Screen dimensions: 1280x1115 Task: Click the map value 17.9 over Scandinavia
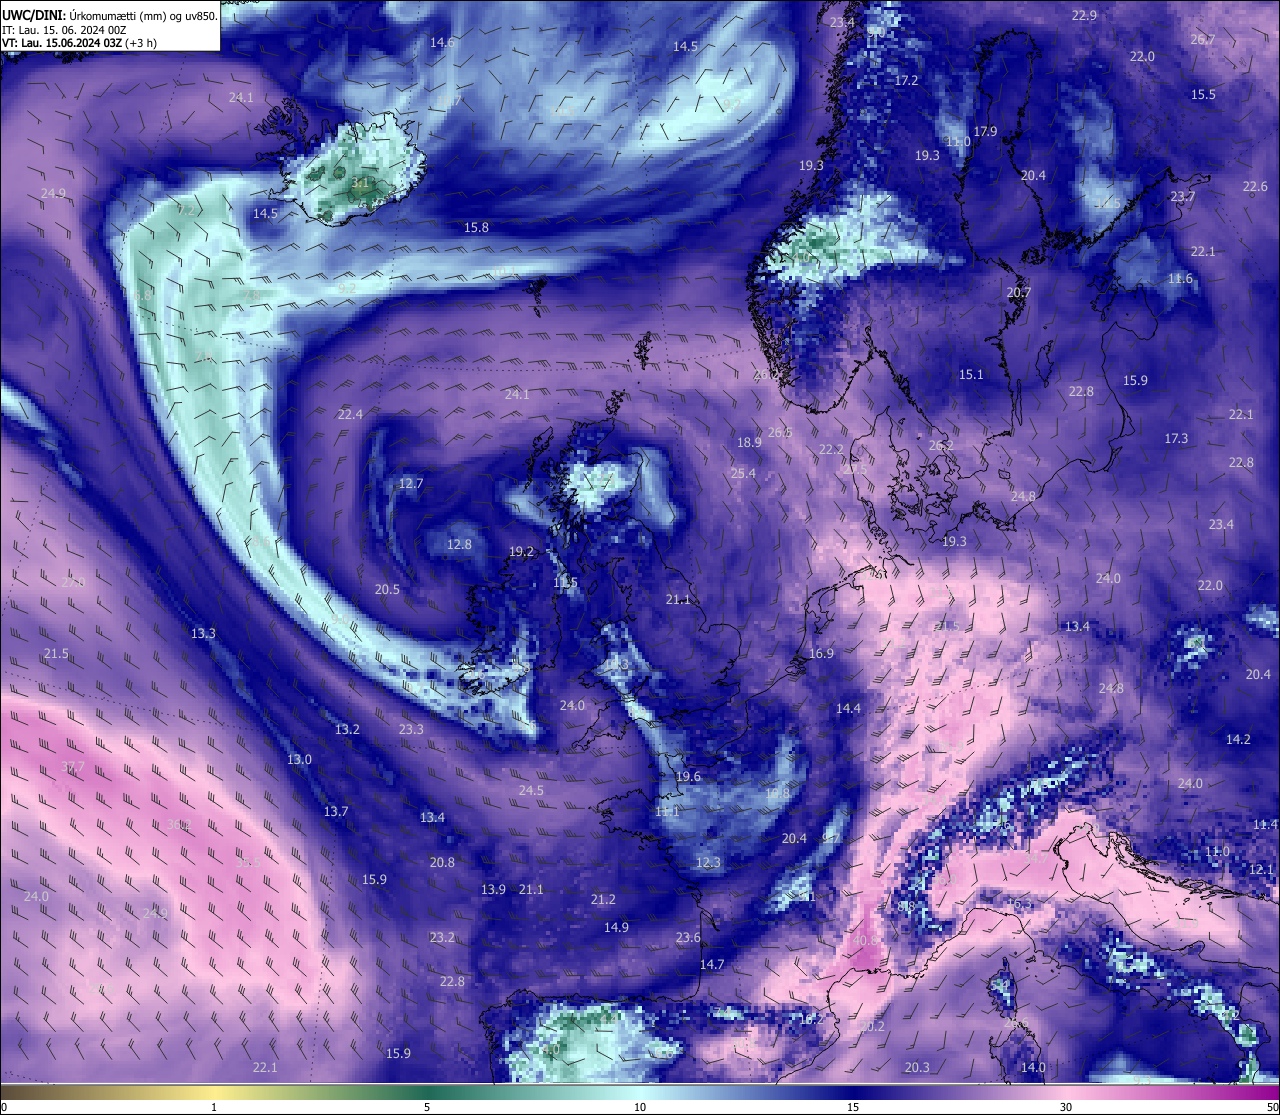[x=985, y=131]
